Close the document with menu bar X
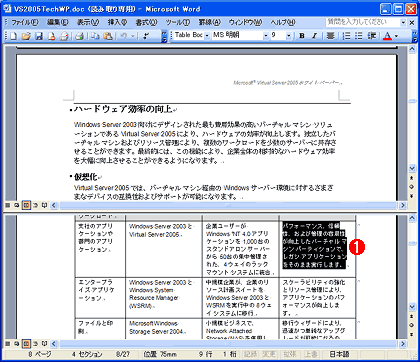420x362 pixels. pos(412,22)
